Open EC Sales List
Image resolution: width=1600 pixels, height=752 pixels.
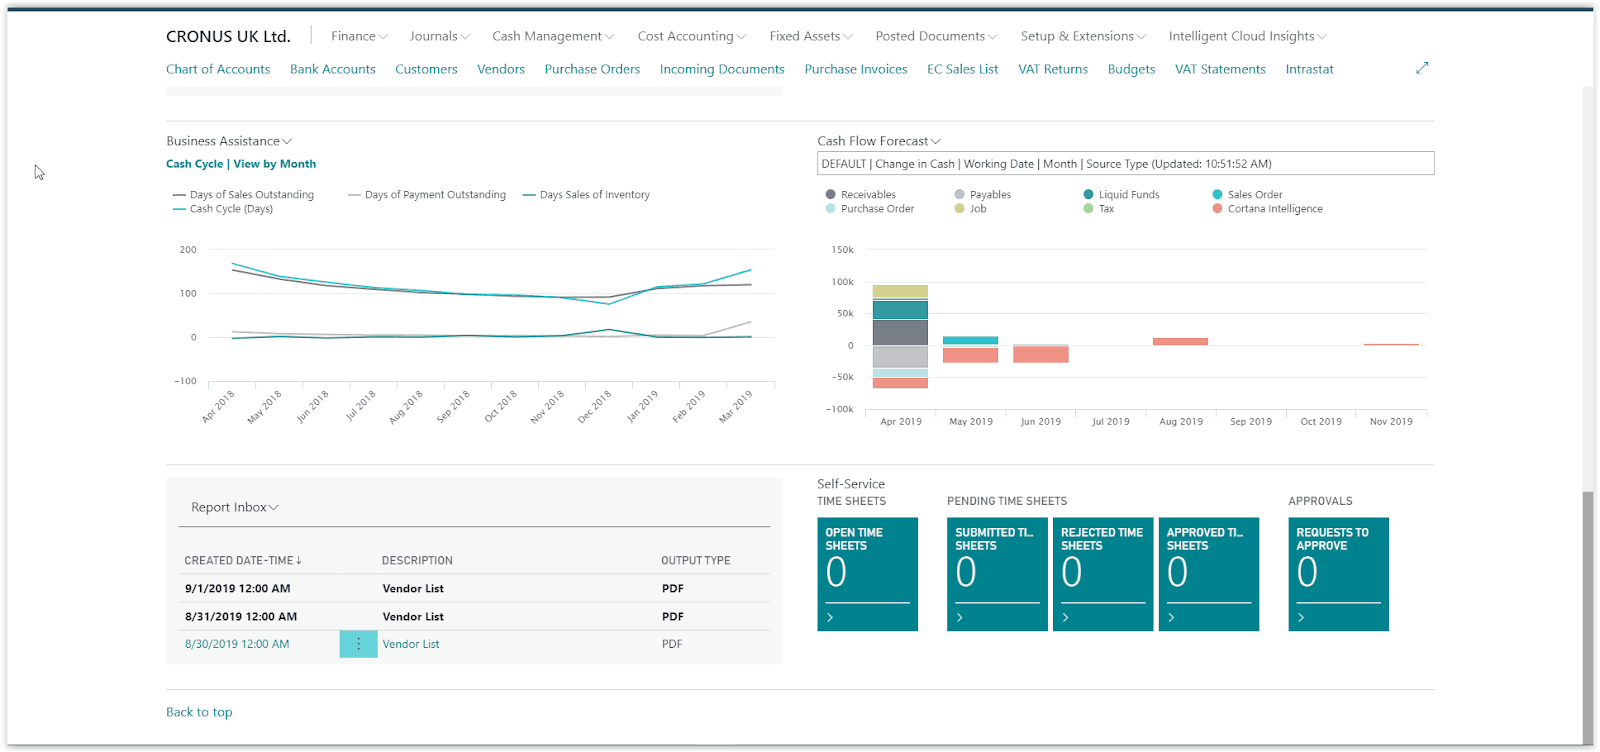(x=962, y=69)
